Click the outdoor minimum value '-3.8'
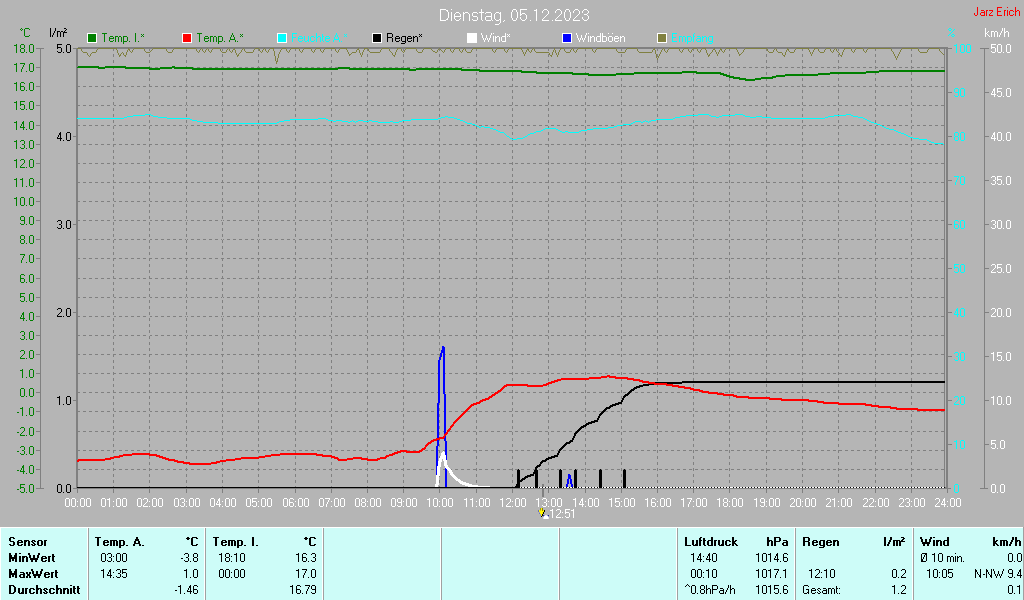 click(x=189, y=558)
